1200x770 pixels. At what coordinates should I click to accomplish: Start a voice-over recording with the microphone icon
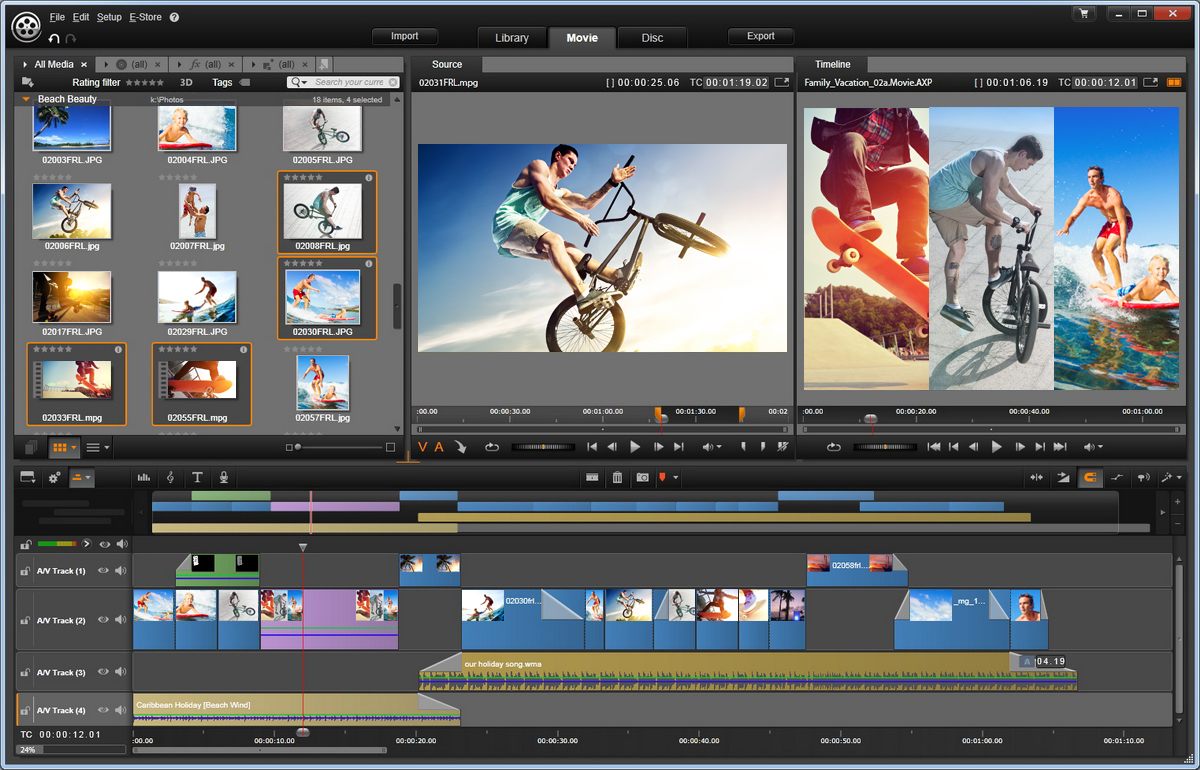[224, 477]
